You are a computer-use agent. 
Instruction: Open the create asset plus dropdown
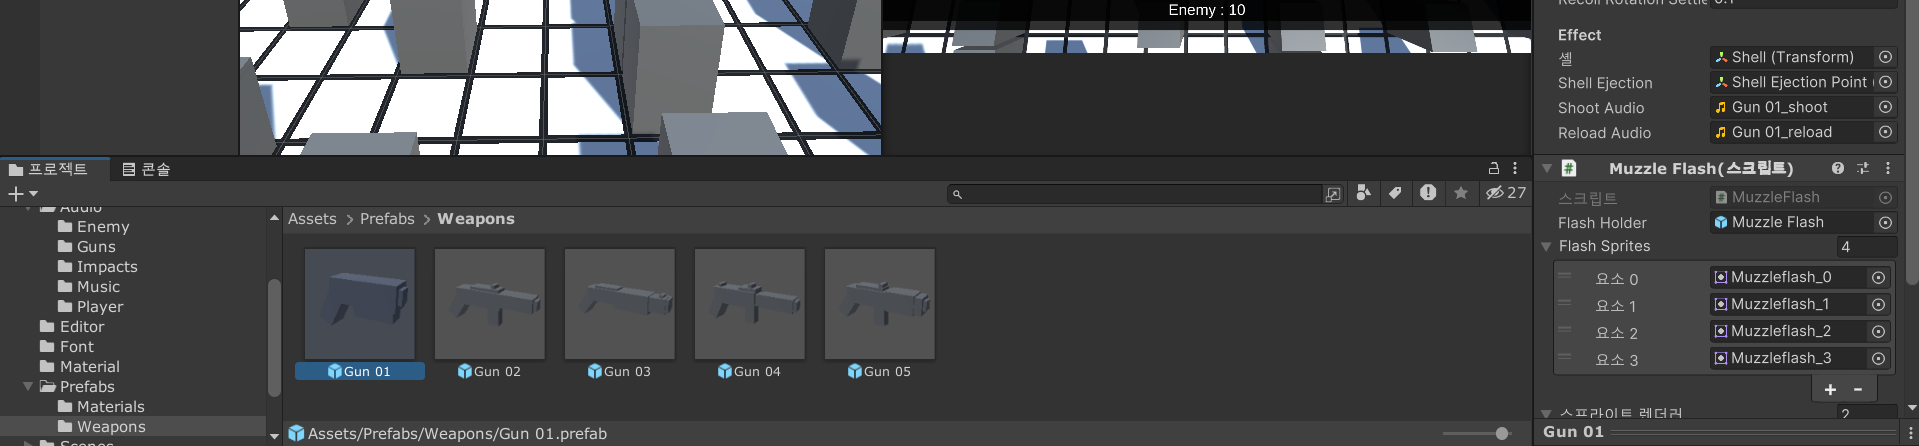(x=23, y=193)
